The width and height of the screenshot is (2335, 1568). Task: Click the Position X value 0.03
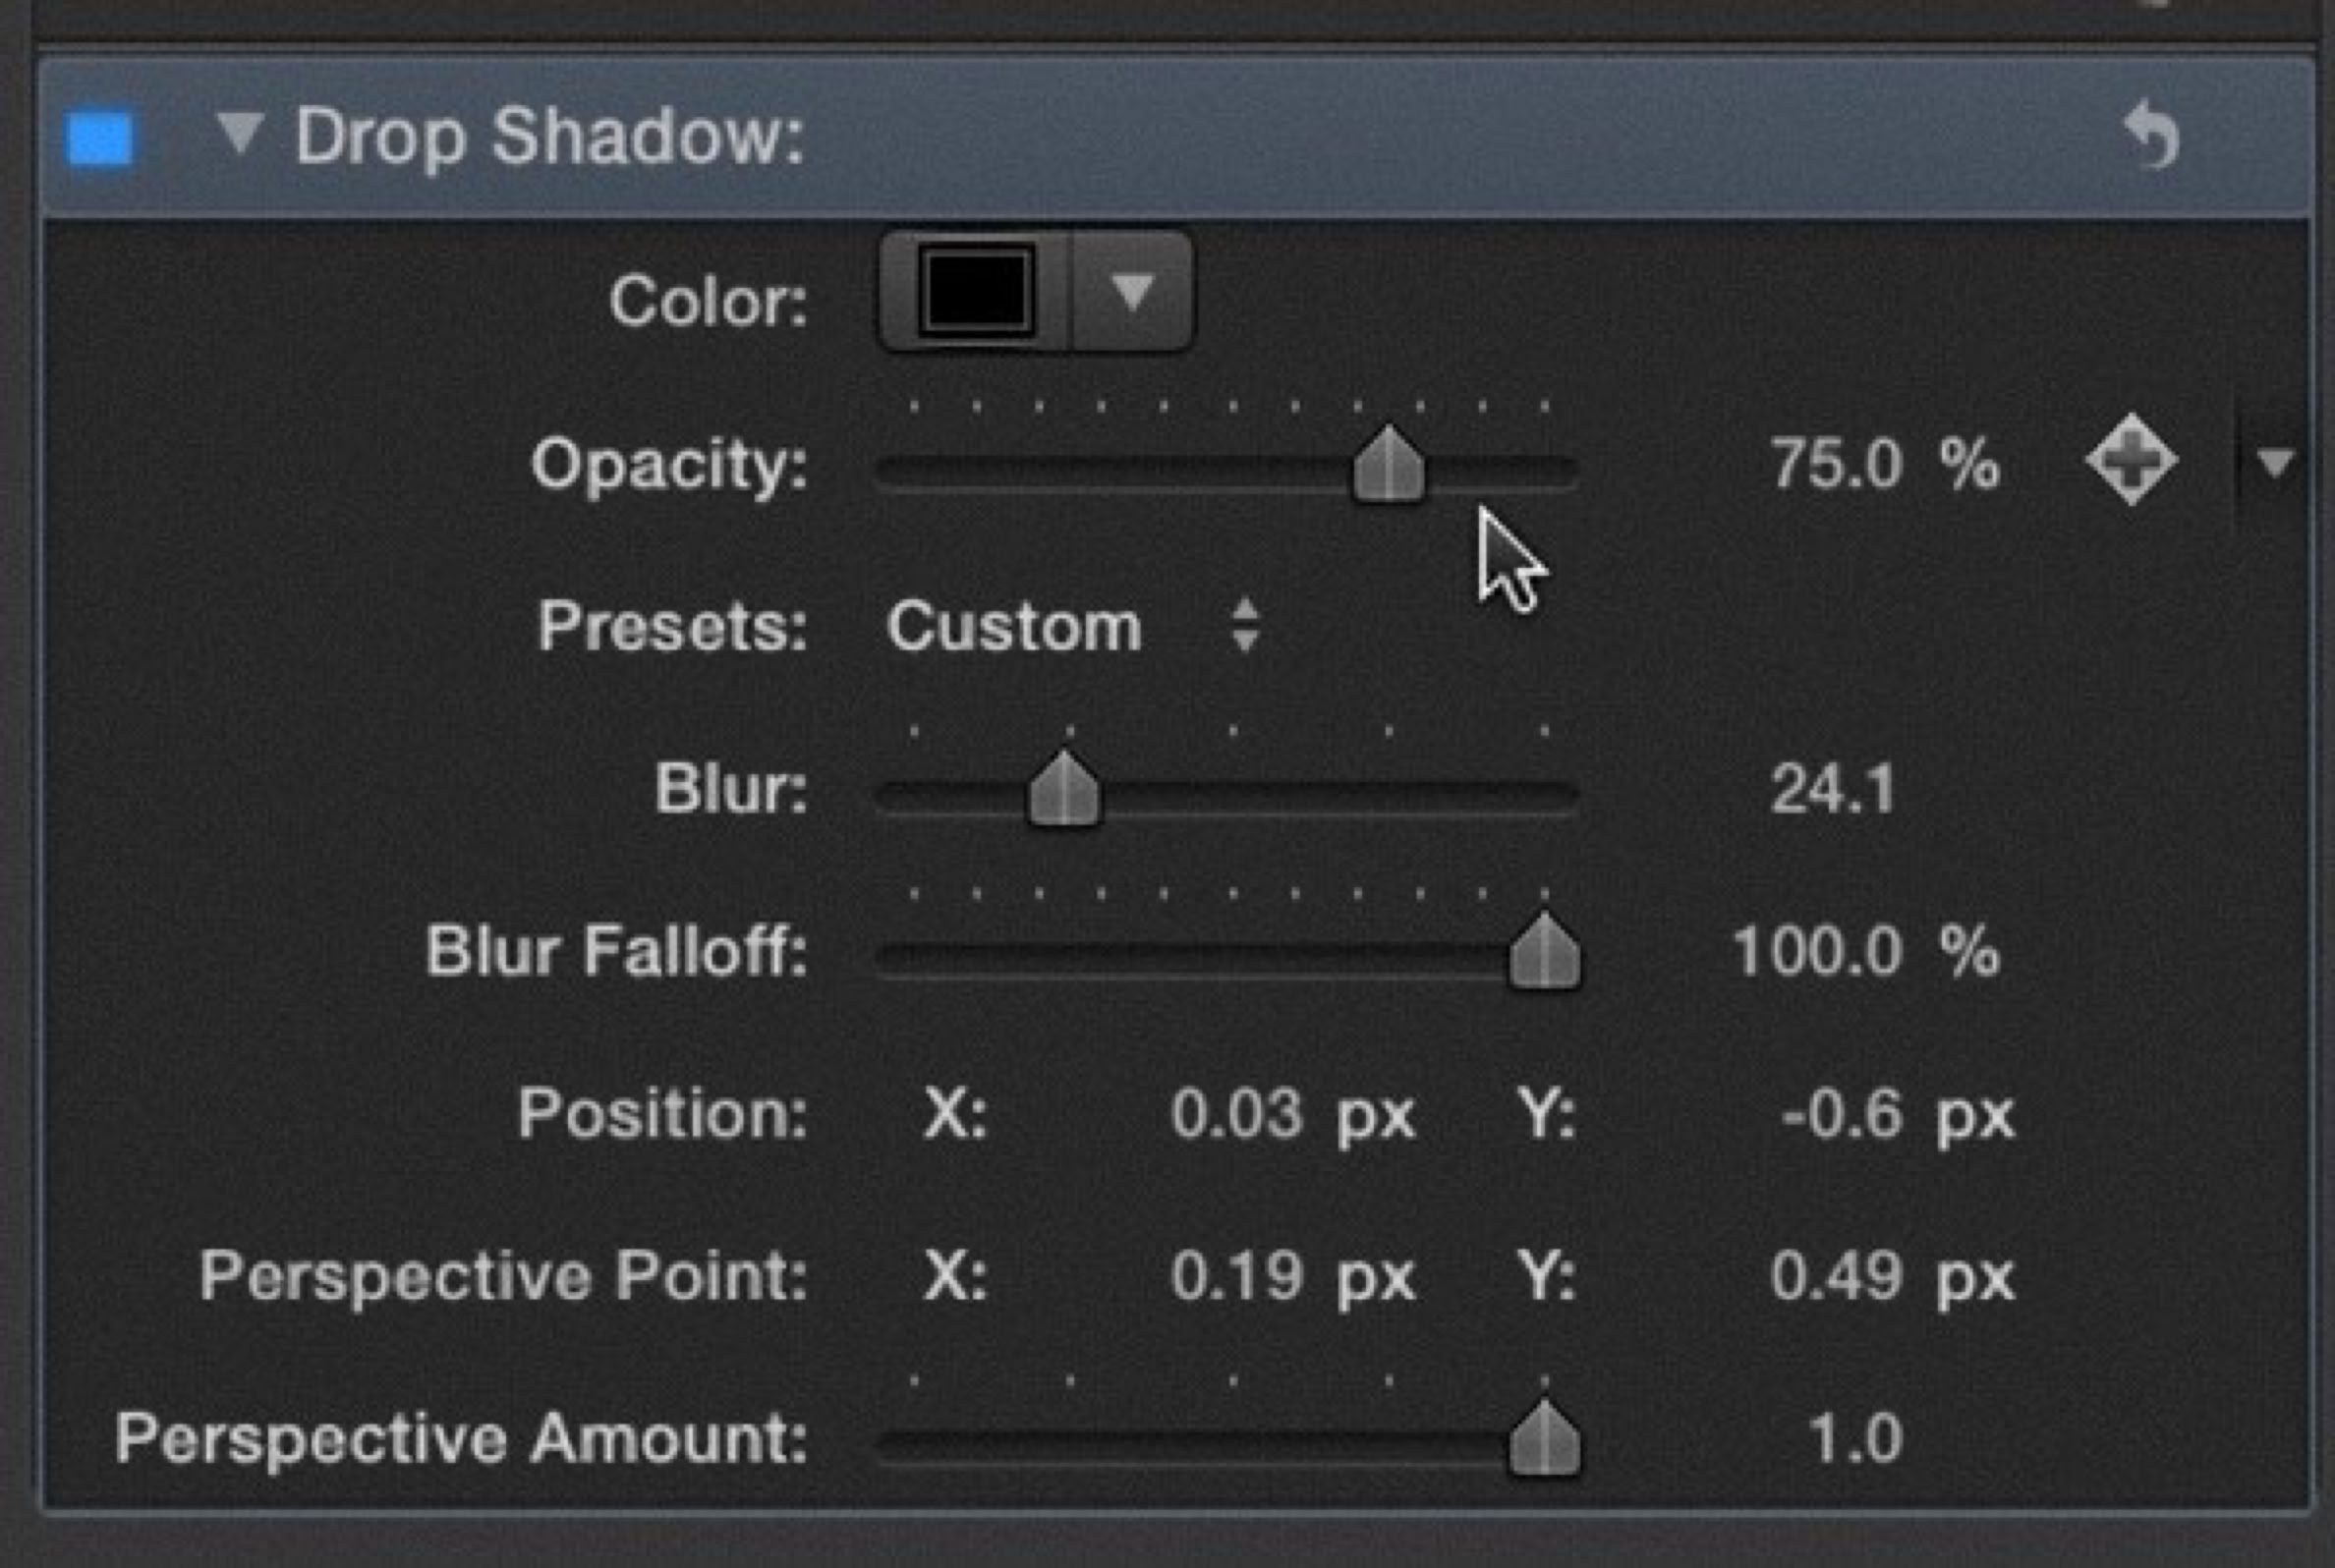click(1236, 1114)
